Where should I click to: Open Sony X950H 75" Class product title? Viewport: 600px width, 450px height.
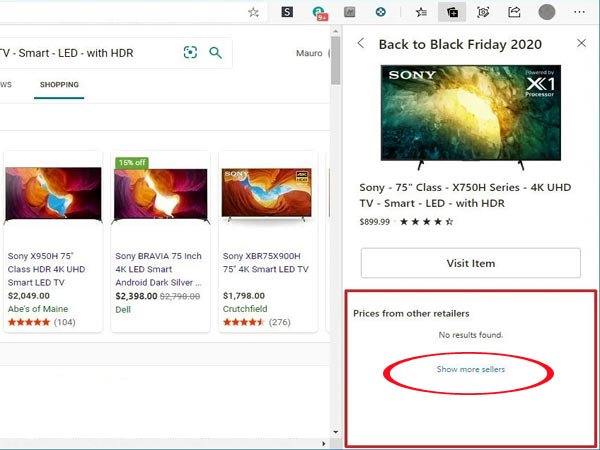click(x=46, y=269)
